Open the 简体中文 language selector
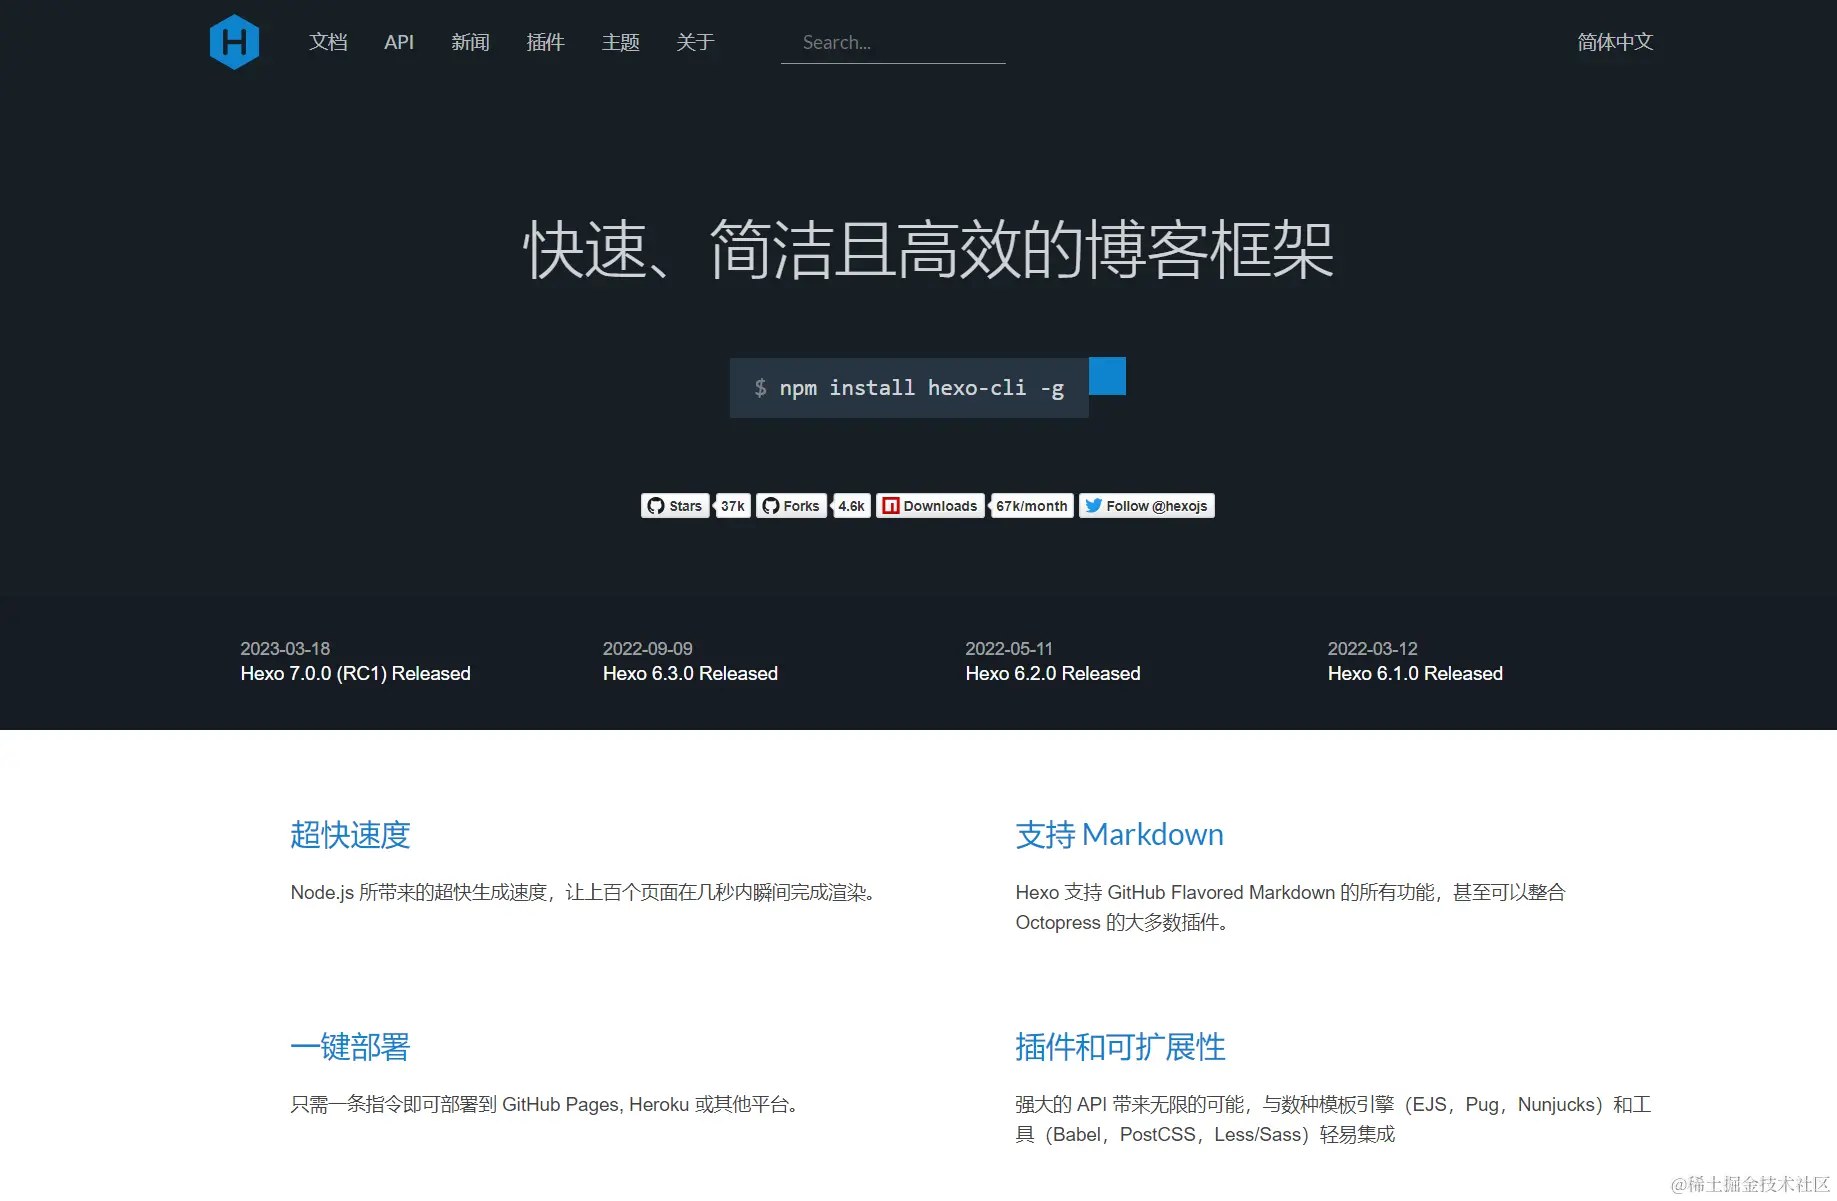Viewport: 1837px width, 1201px height. 1615,42
